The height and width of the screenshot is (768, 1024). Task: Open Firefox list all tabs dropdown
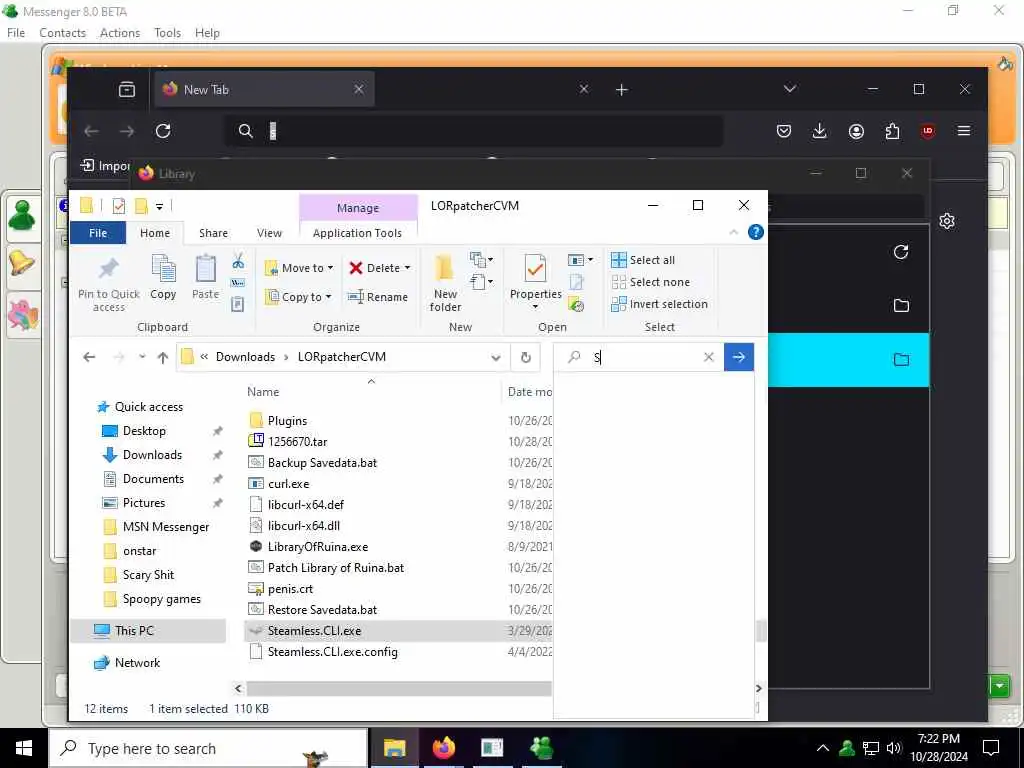[x=790, y=89]
